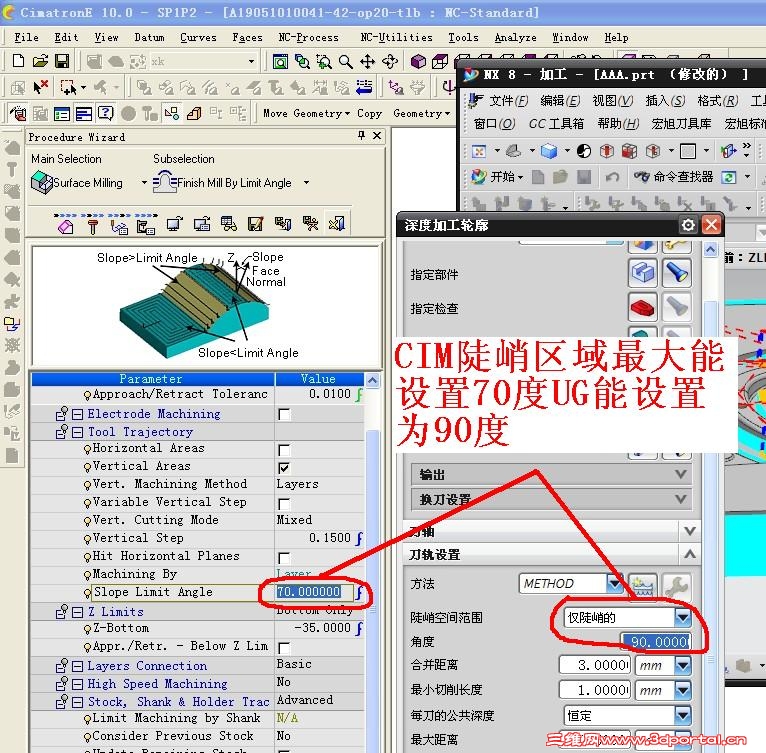Expand the 输出 section in NX dialog

[552, 474]
